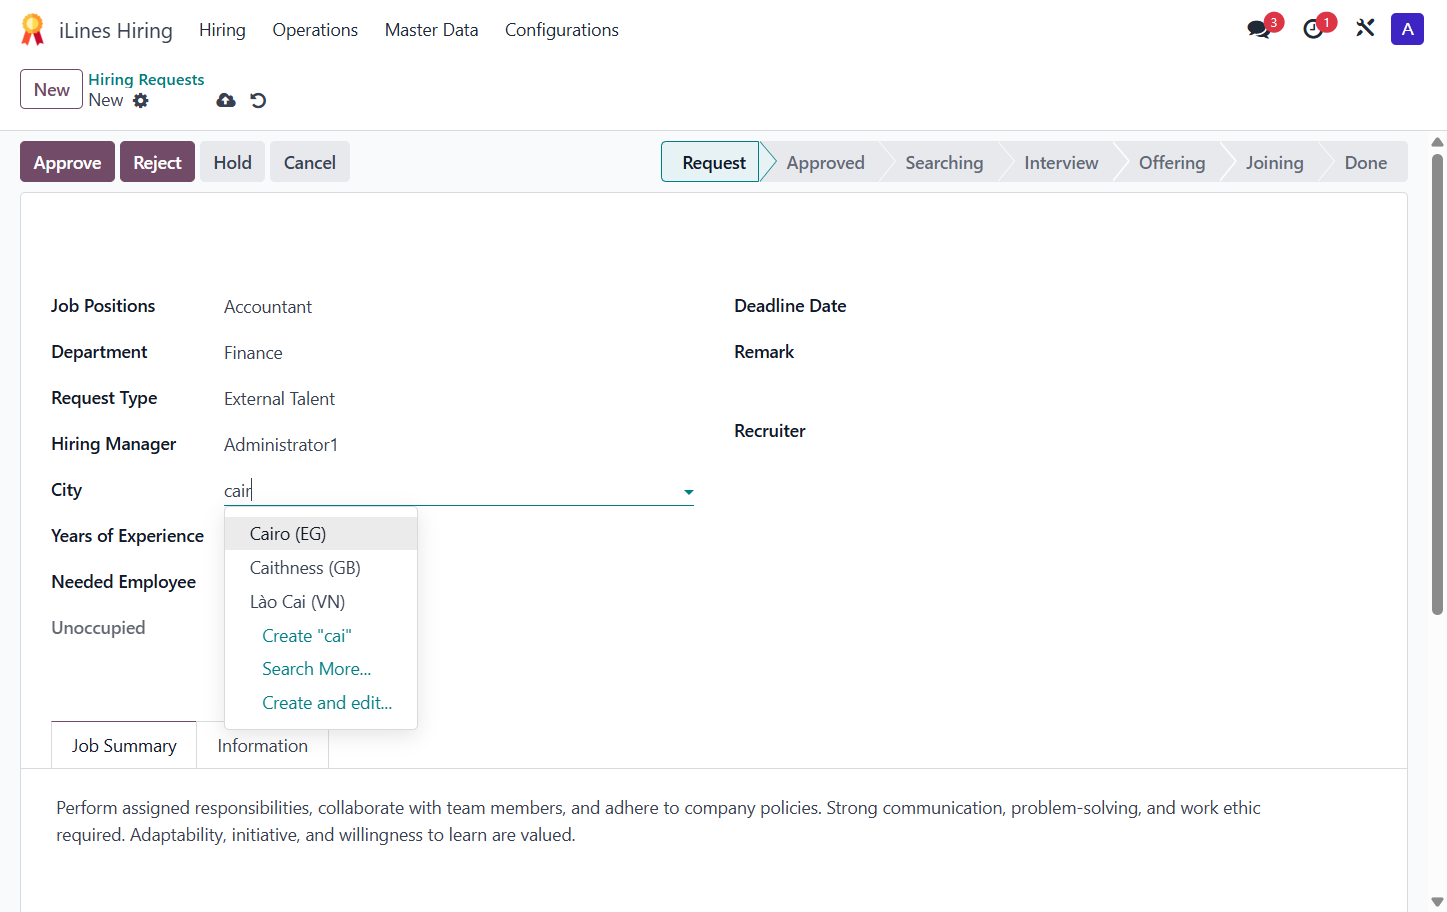Expand the City dropdown arrow

point(688,491)
